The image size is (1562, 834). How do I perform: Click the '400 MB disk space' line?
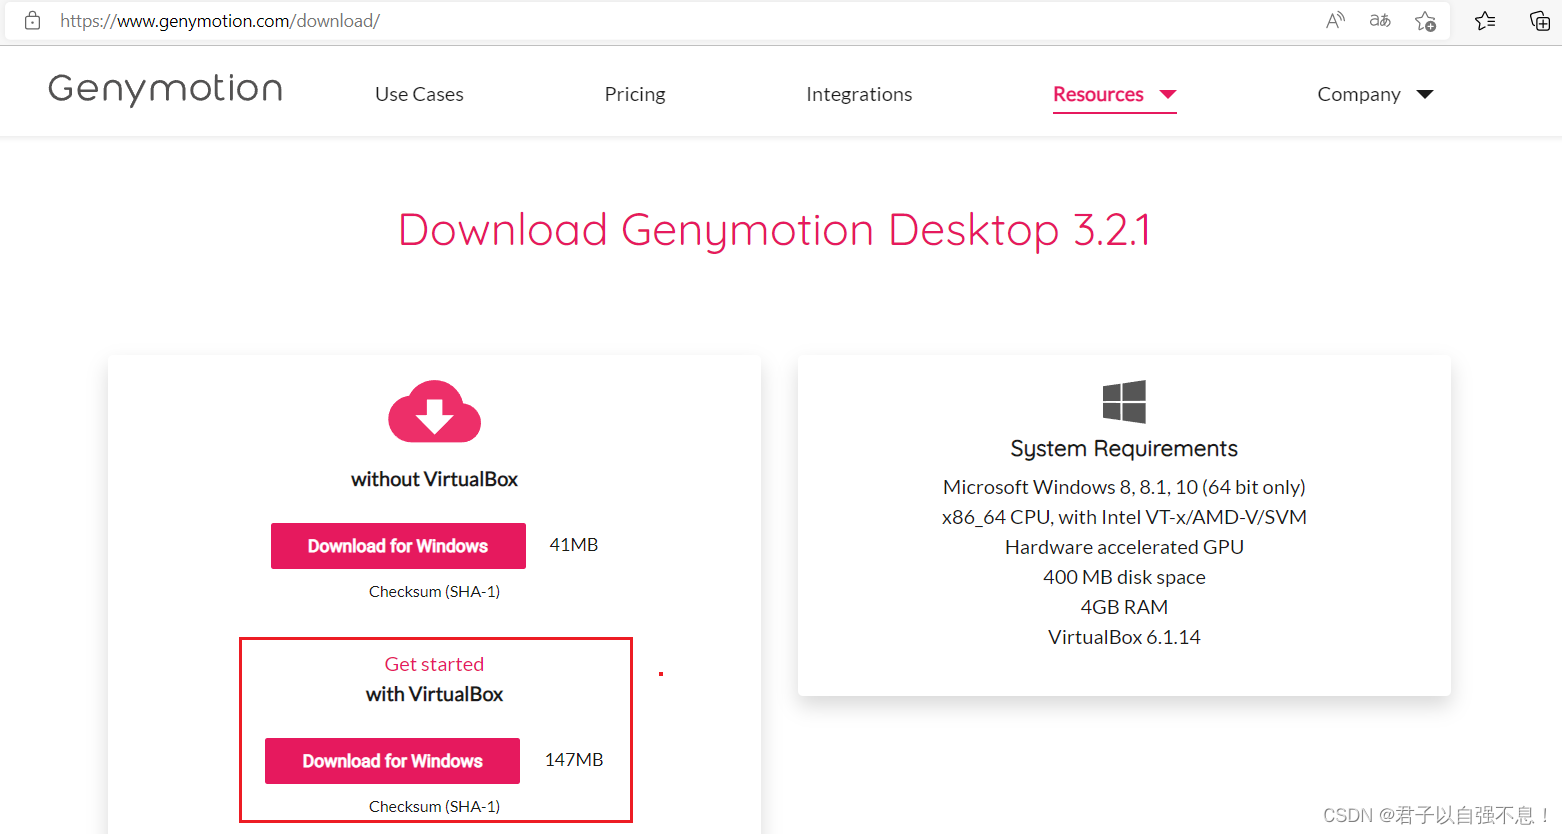pos(1124,577)
